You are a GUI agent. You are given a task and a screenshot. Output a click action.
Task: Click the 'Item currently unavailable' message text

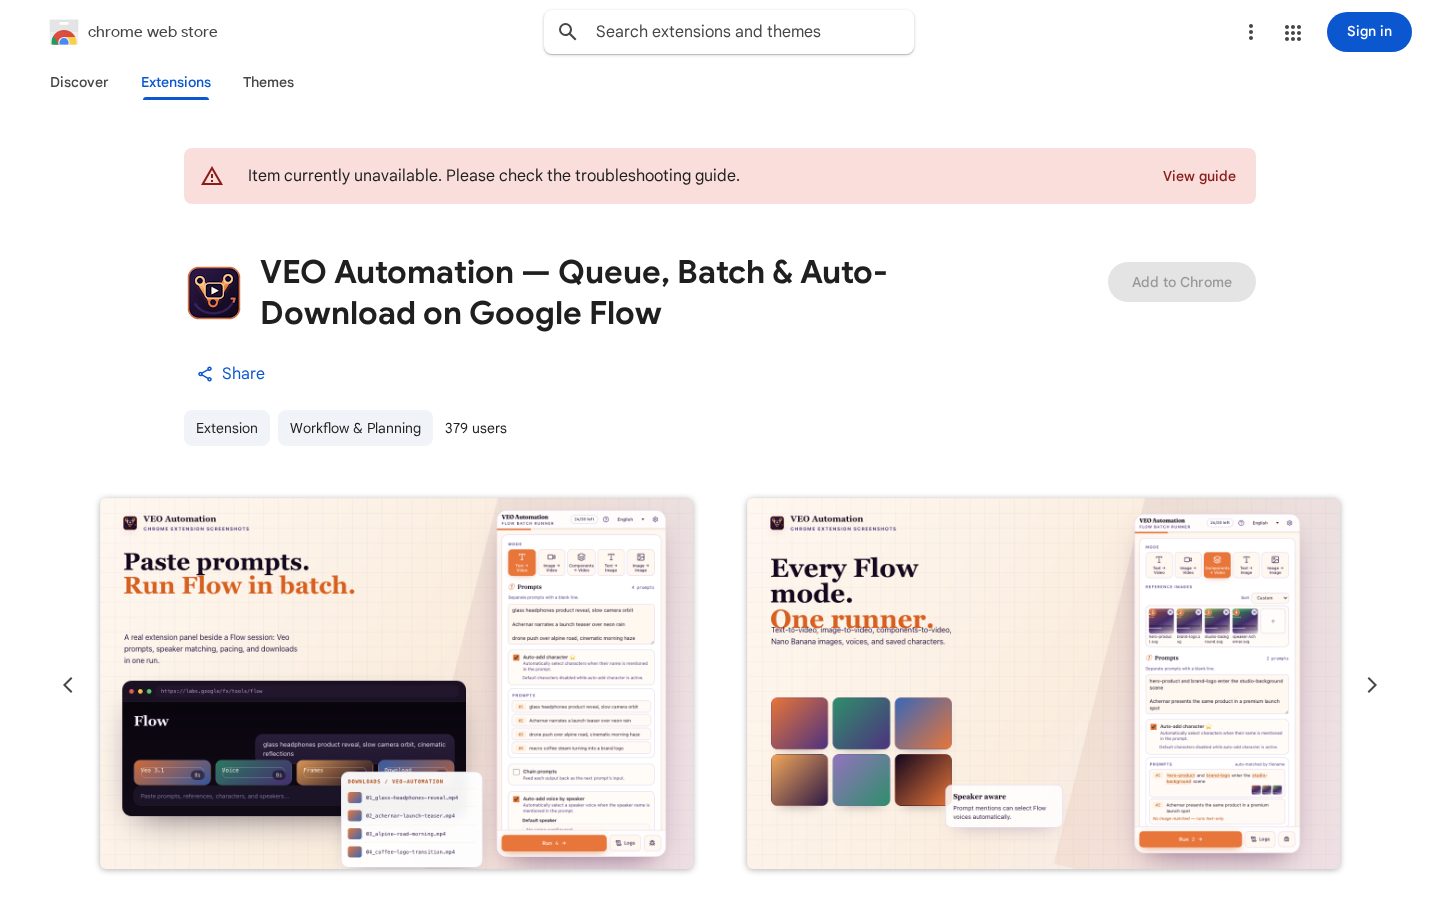point(494,176)
